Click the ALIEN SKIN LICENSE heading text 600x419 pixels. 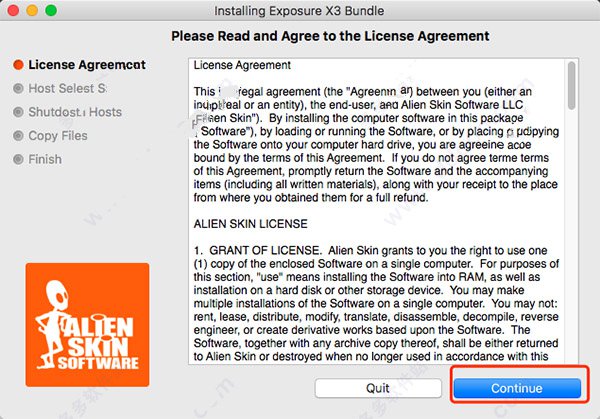(251, 224)
